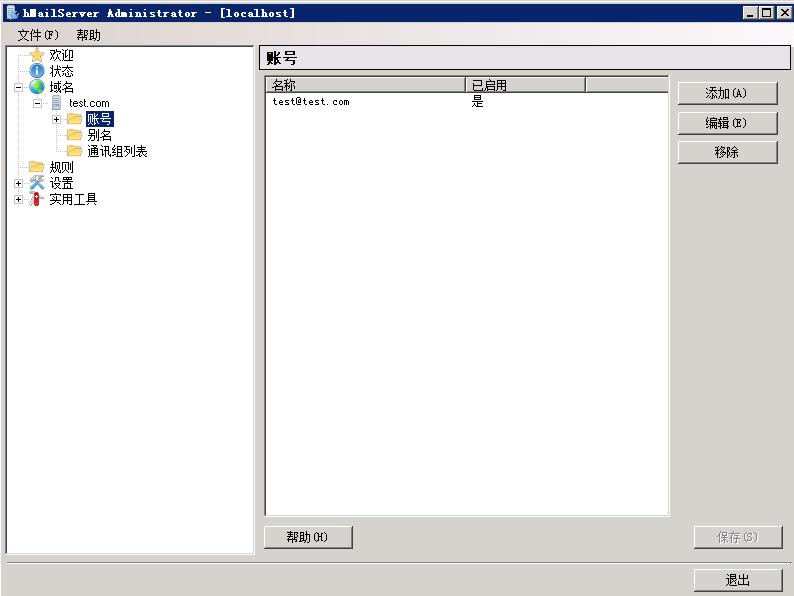
Task: Click the 退出 button
Action: (738, 580)
